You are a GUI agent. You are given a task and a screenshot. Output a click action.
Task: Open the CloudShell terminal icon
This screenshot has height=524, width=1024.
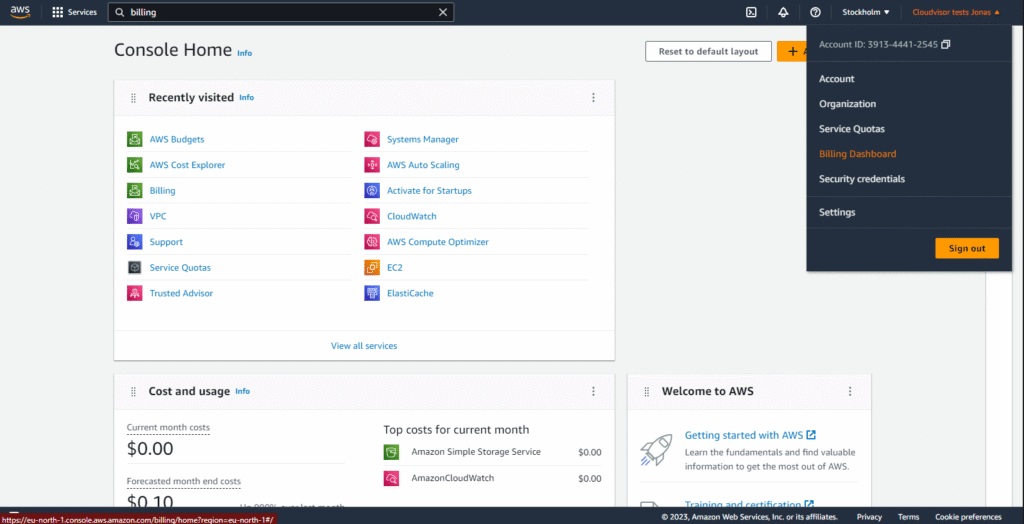click(751, 12)
